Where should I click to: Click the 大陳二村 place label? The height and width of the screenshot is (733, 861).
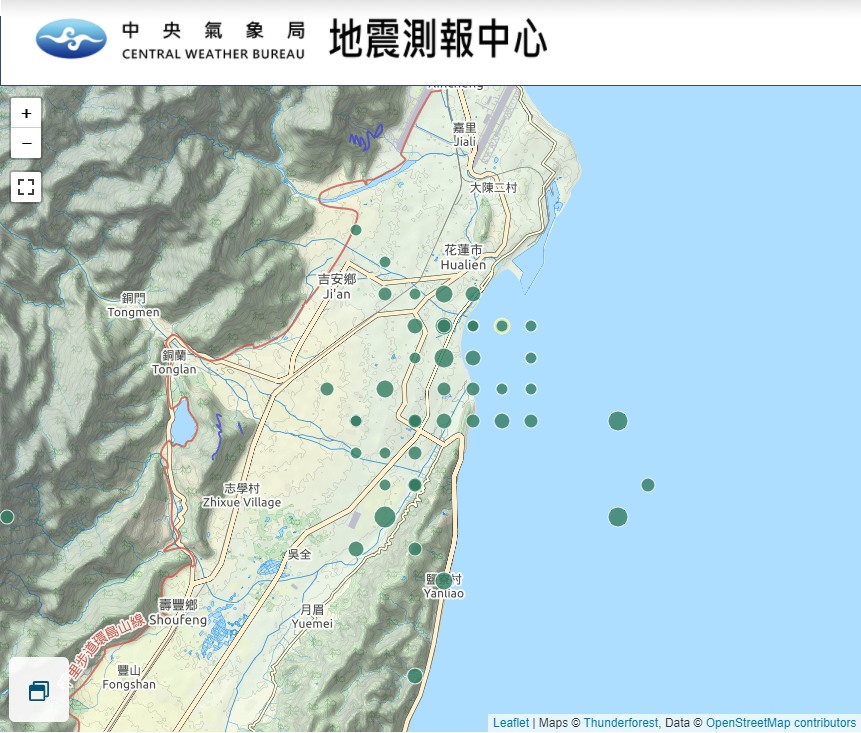pos(493,187)
